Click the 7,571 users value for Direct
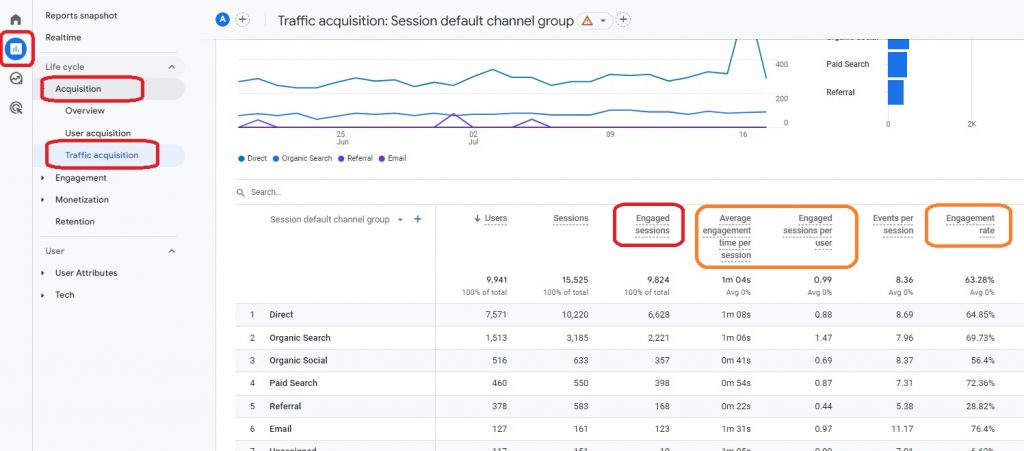Viewport: 1024px width, 451px height. point(496,315)
